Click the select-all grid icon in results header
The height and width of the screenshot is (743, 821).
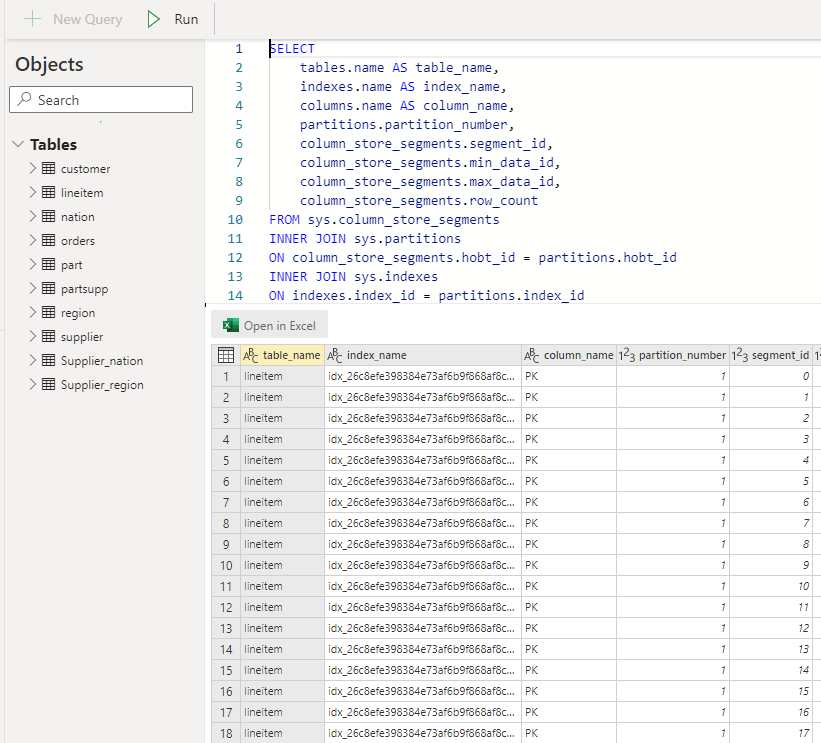(226, 355)
